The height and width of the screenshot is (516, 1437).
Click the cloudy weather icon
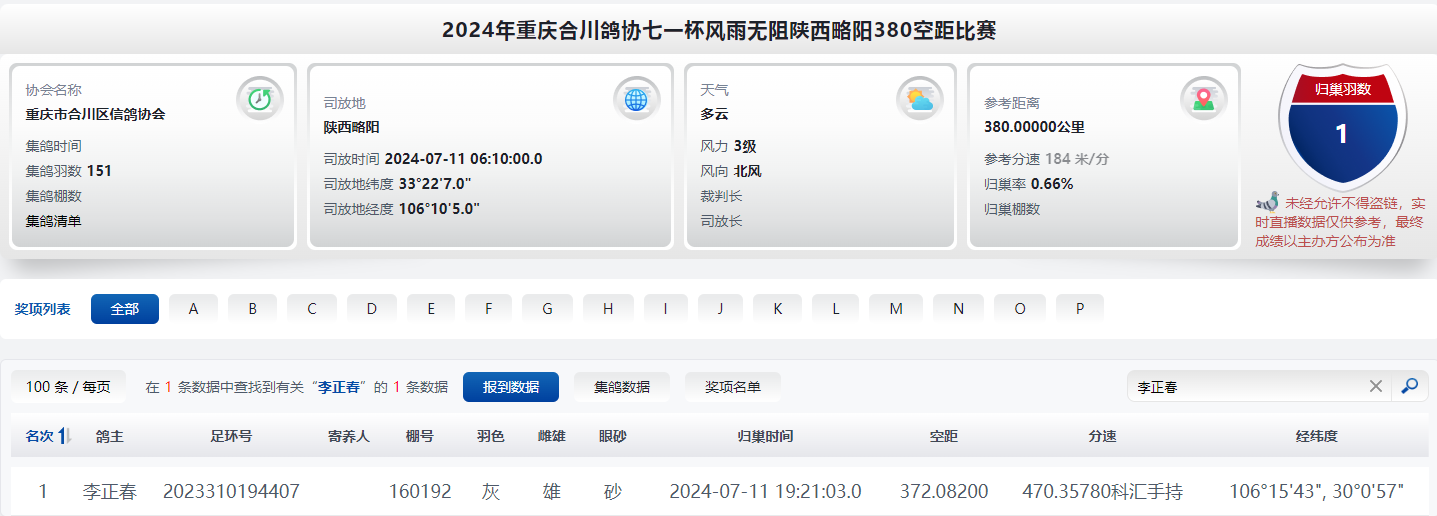[x=919, y=99]
